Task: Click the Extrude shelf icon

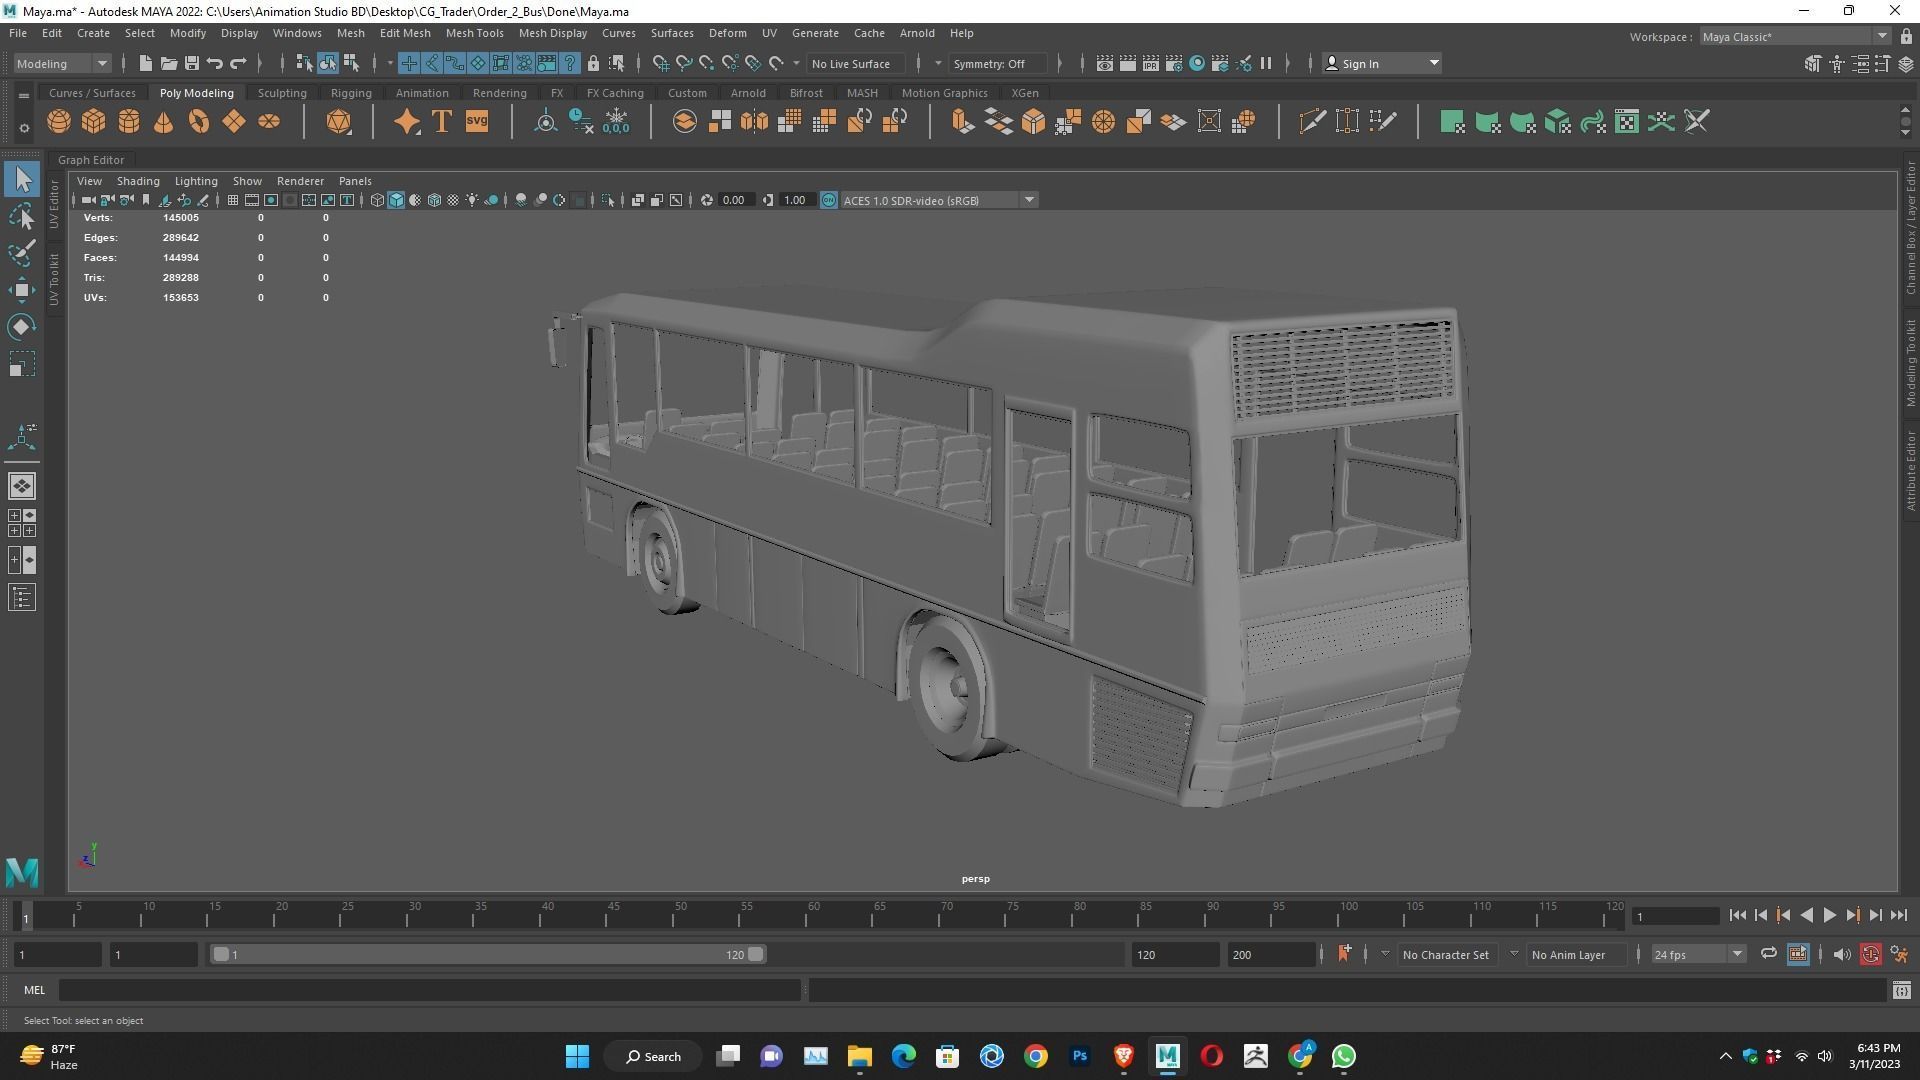Action: [963, 122]
